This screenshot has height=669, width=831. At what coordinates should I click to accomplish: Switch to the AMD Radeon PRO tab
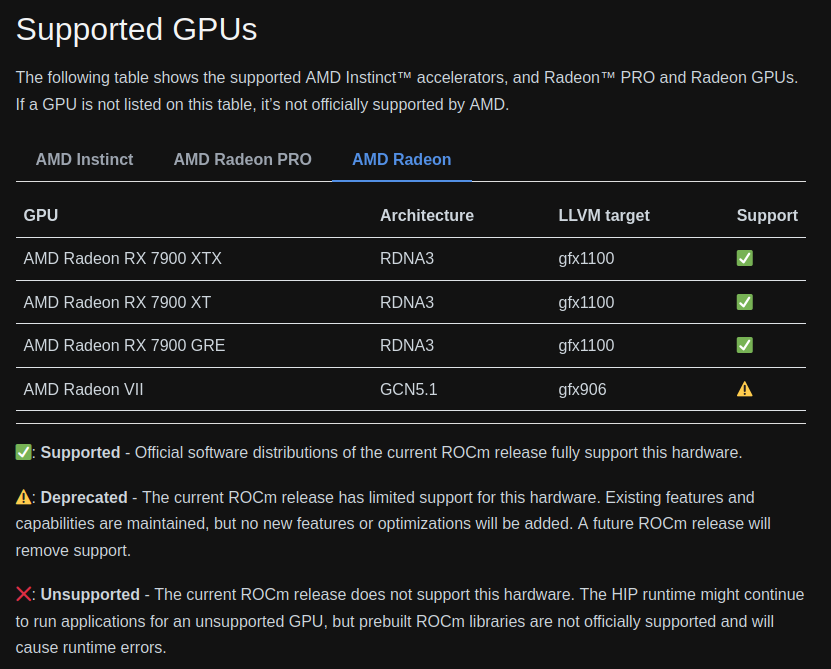tap(242, 159)
